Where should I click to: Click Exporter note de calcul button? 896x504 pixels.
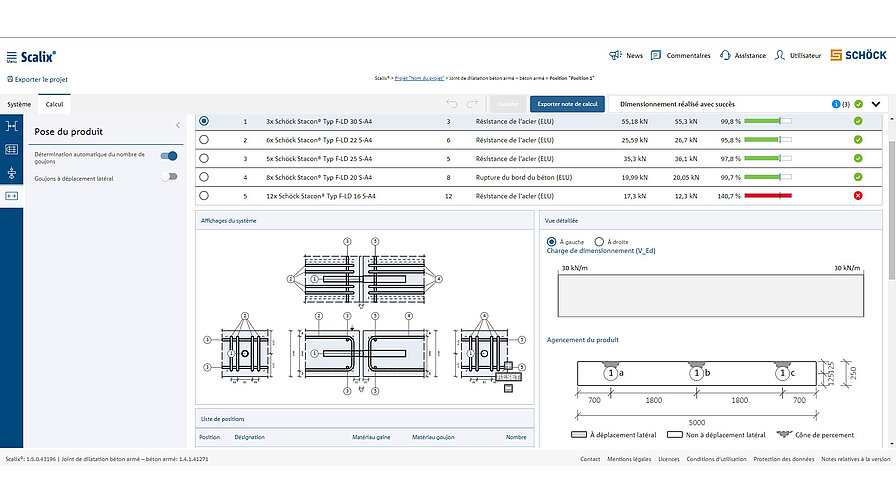pos(567,103)
